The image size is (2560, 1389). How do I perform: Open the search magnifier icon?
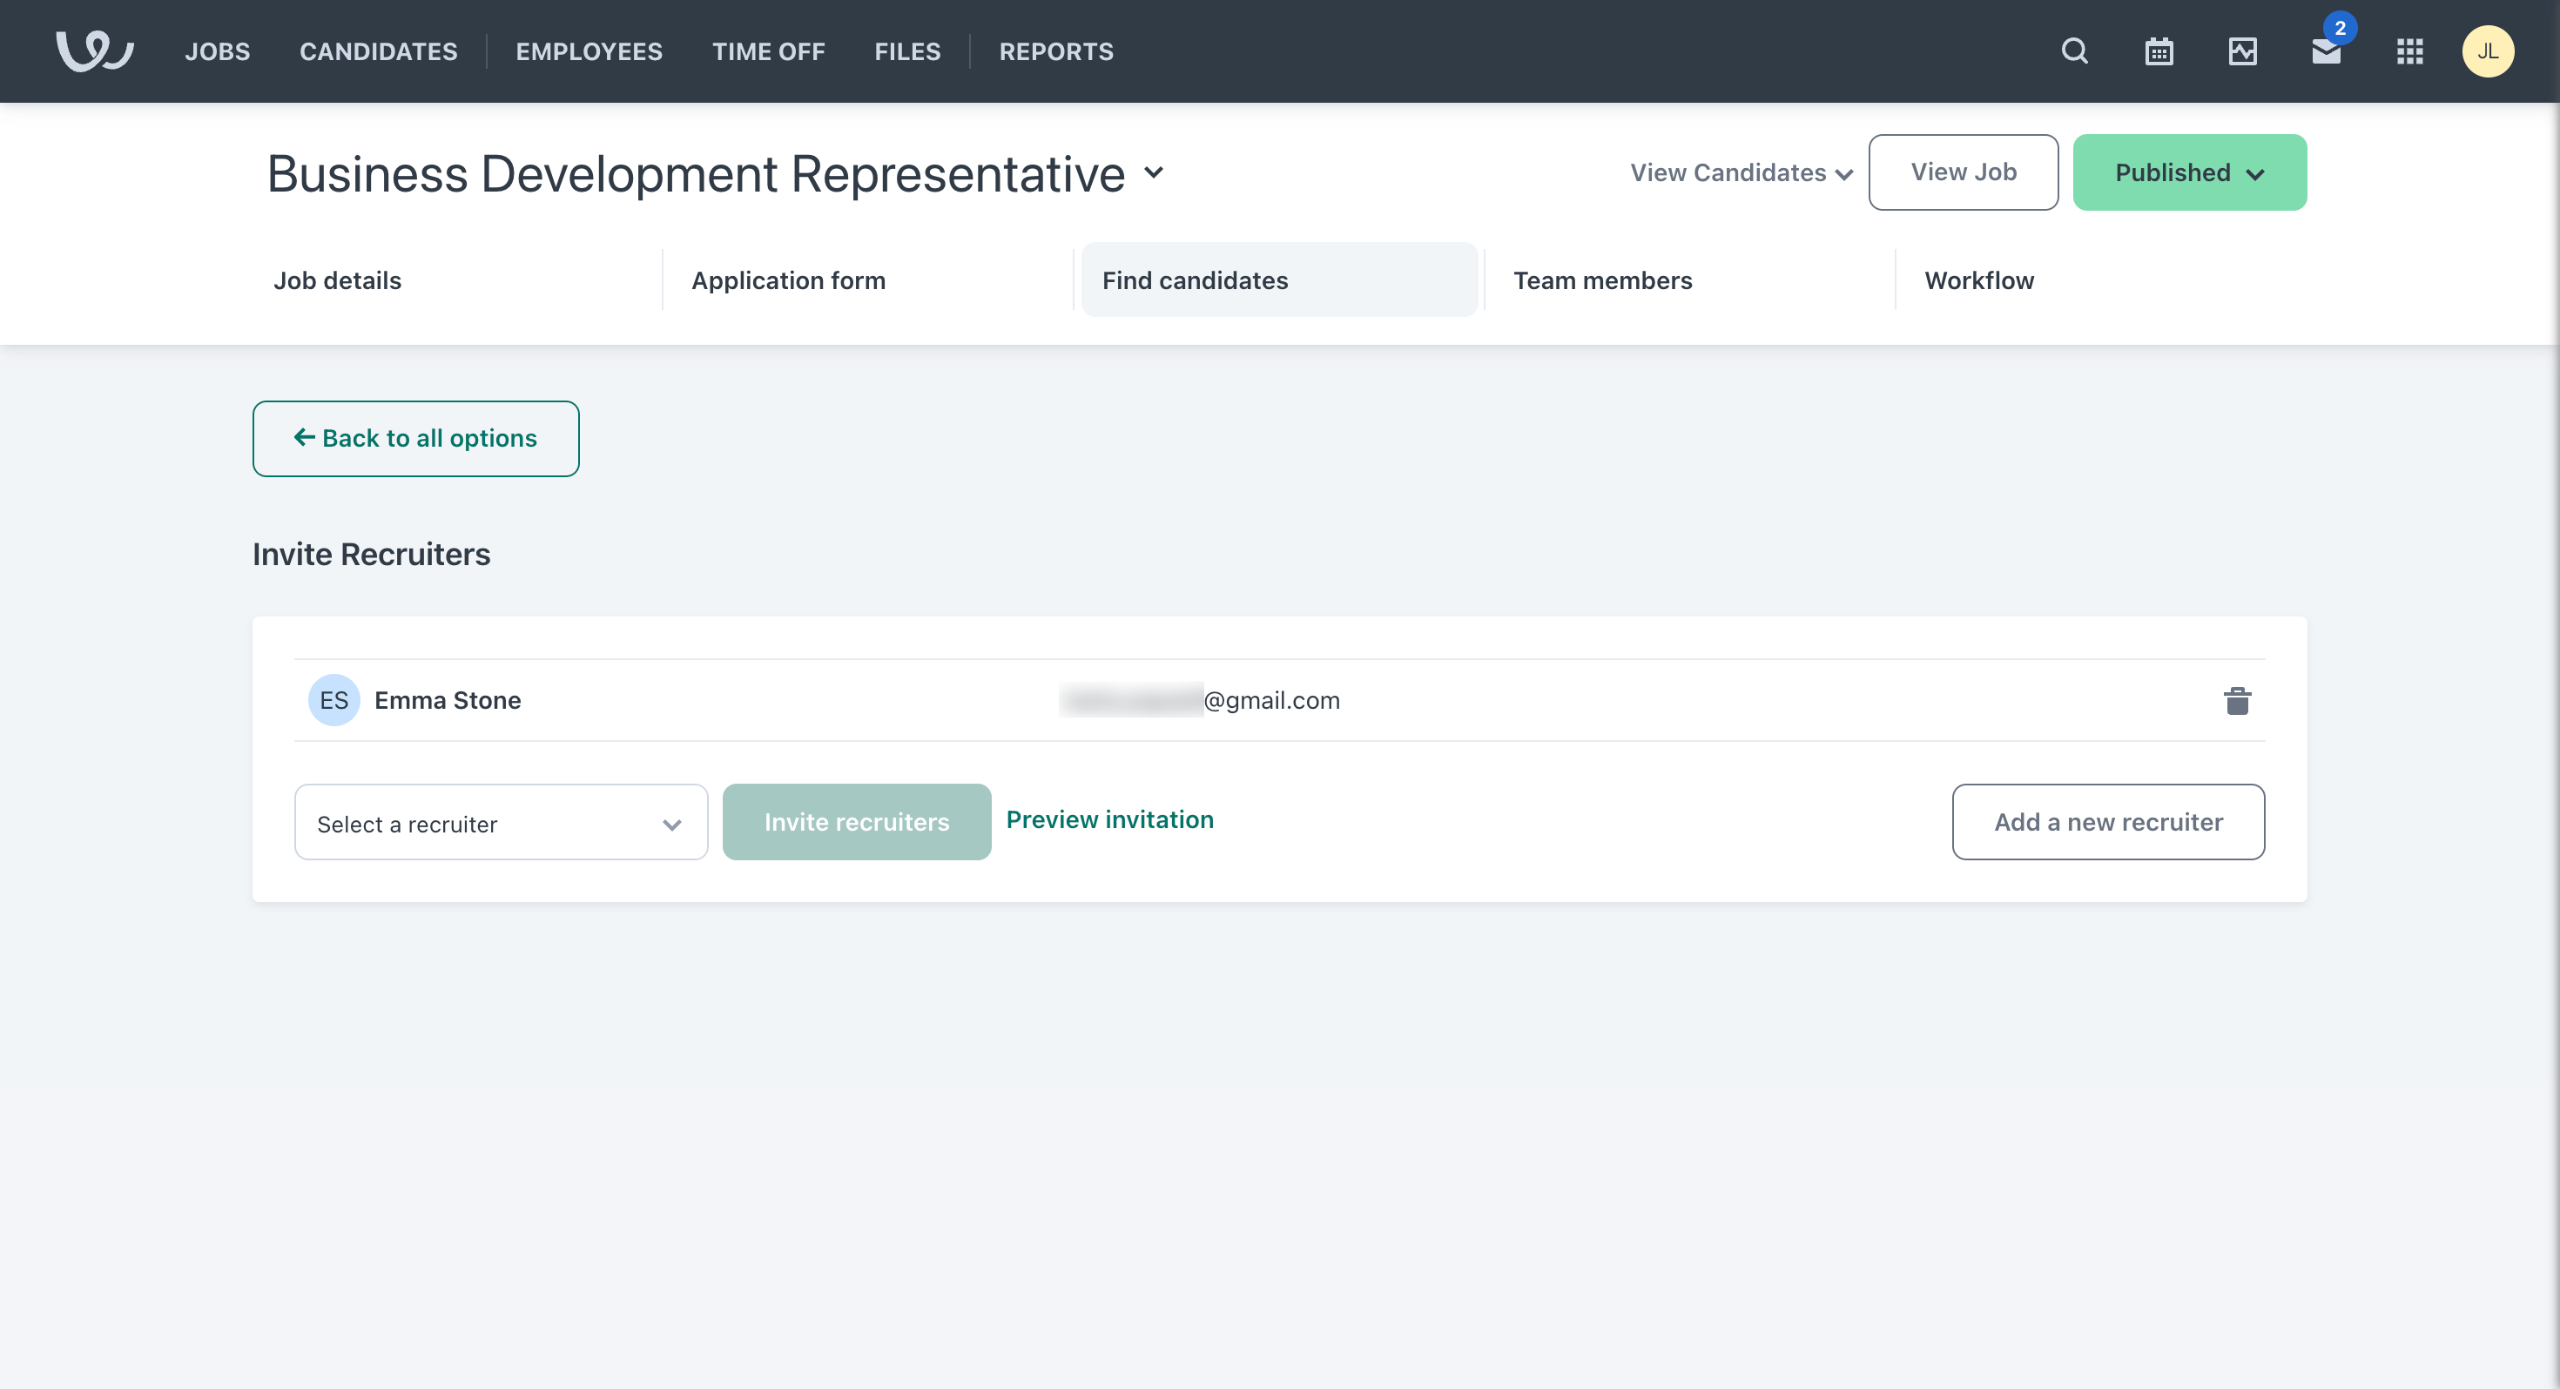point(2075,51)
